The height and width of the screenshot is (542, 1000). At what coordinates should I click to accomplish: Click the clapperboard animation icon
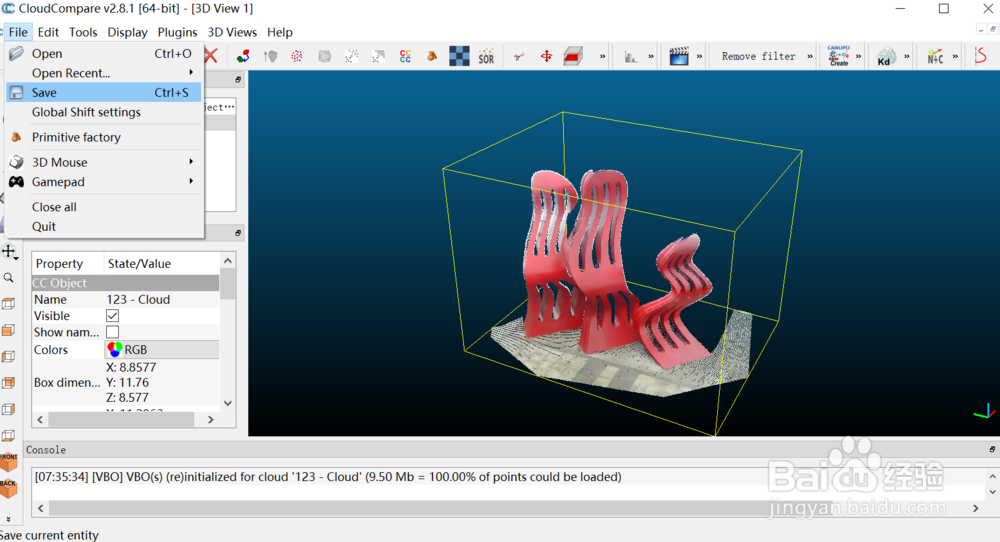pyautogui.click(x=679, y=56)
